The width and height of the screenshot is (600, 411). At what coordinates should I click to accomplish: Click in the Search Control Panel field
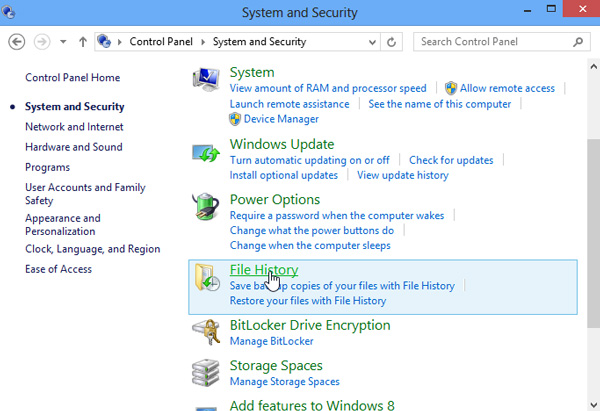502,42
